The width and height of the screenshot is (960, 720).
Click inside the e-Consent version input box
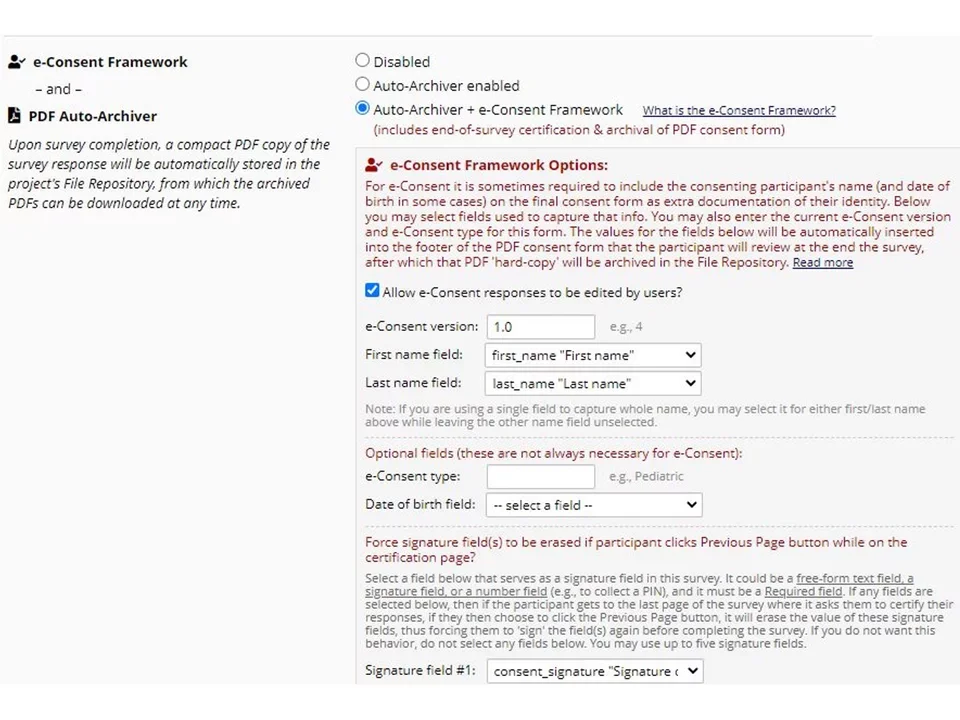coord(540,326)
